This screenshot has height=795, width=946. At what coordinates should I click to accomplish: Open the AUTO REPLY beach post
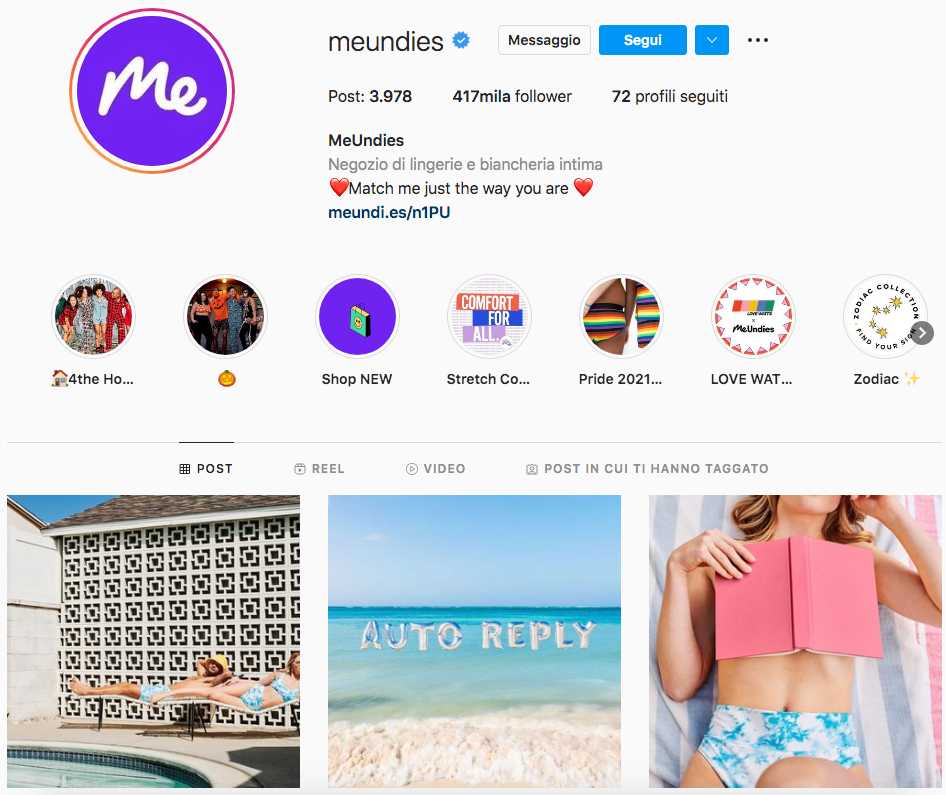(474, 641)
